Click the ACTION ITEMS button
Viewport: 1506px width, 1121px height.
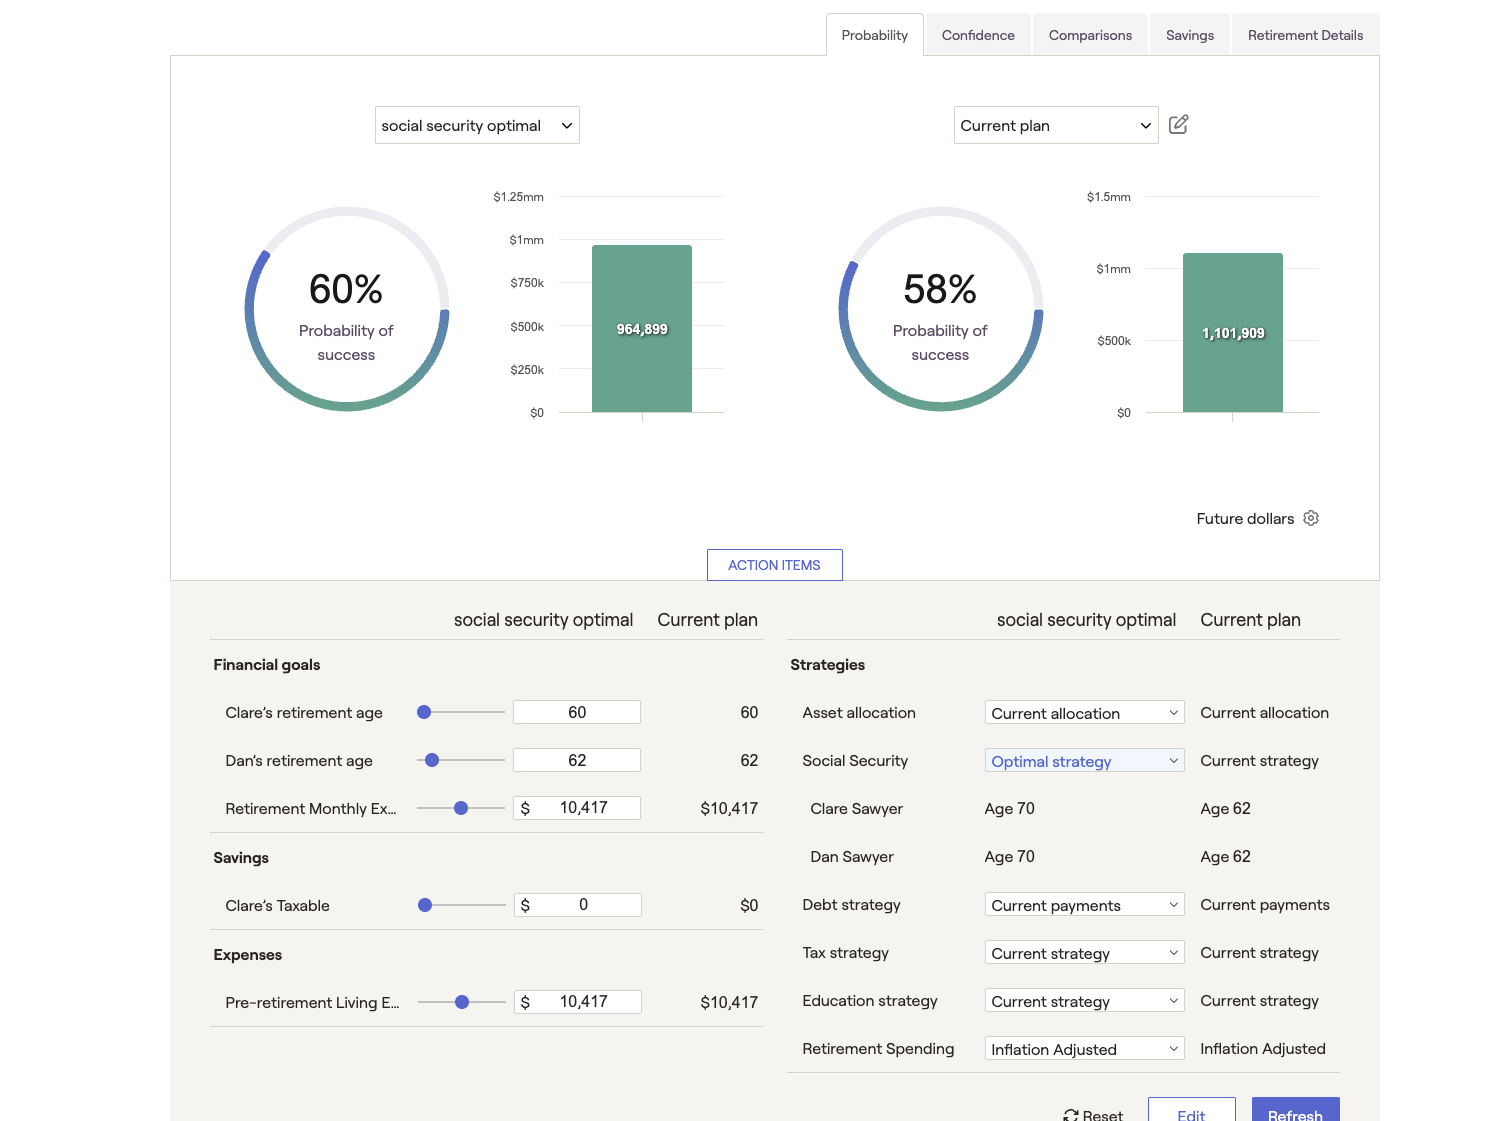[x=775, y=565]
